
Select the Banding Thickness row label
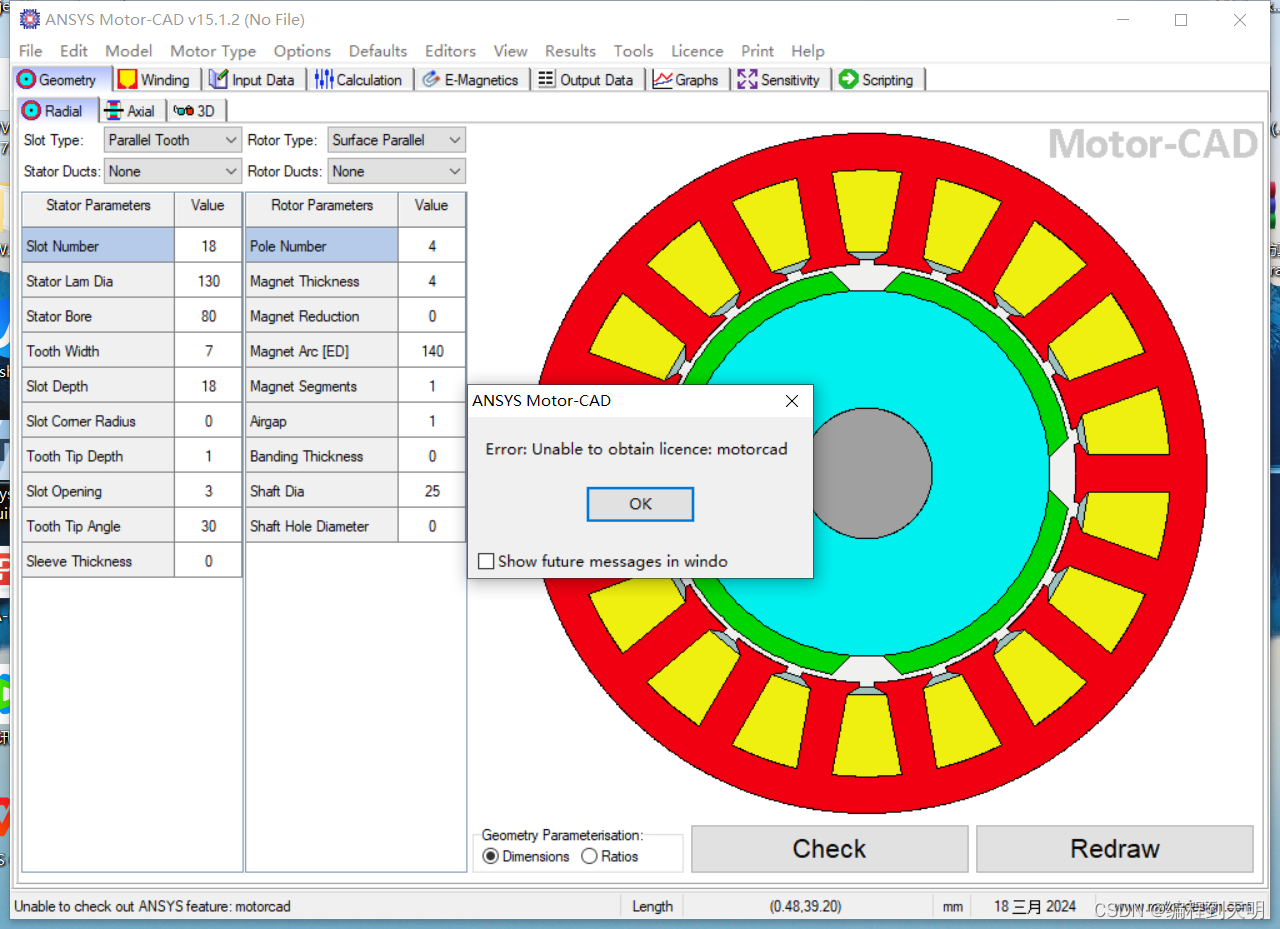pyautogui.click(x=322, y=456)
